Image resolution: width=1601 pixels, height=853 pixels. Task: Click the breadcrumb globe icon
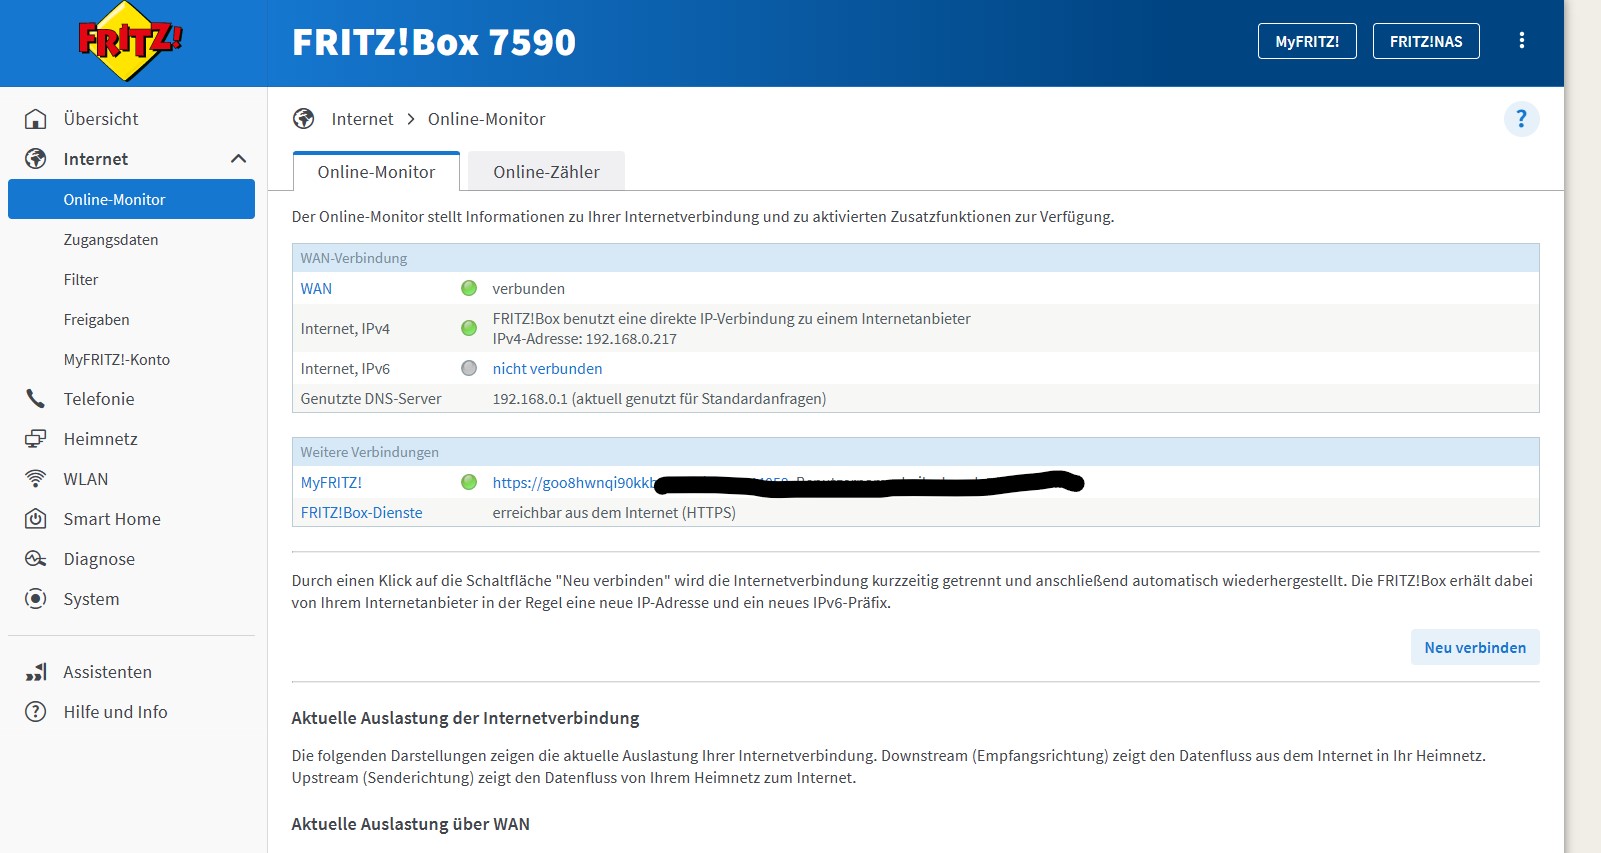click(303, 119)
